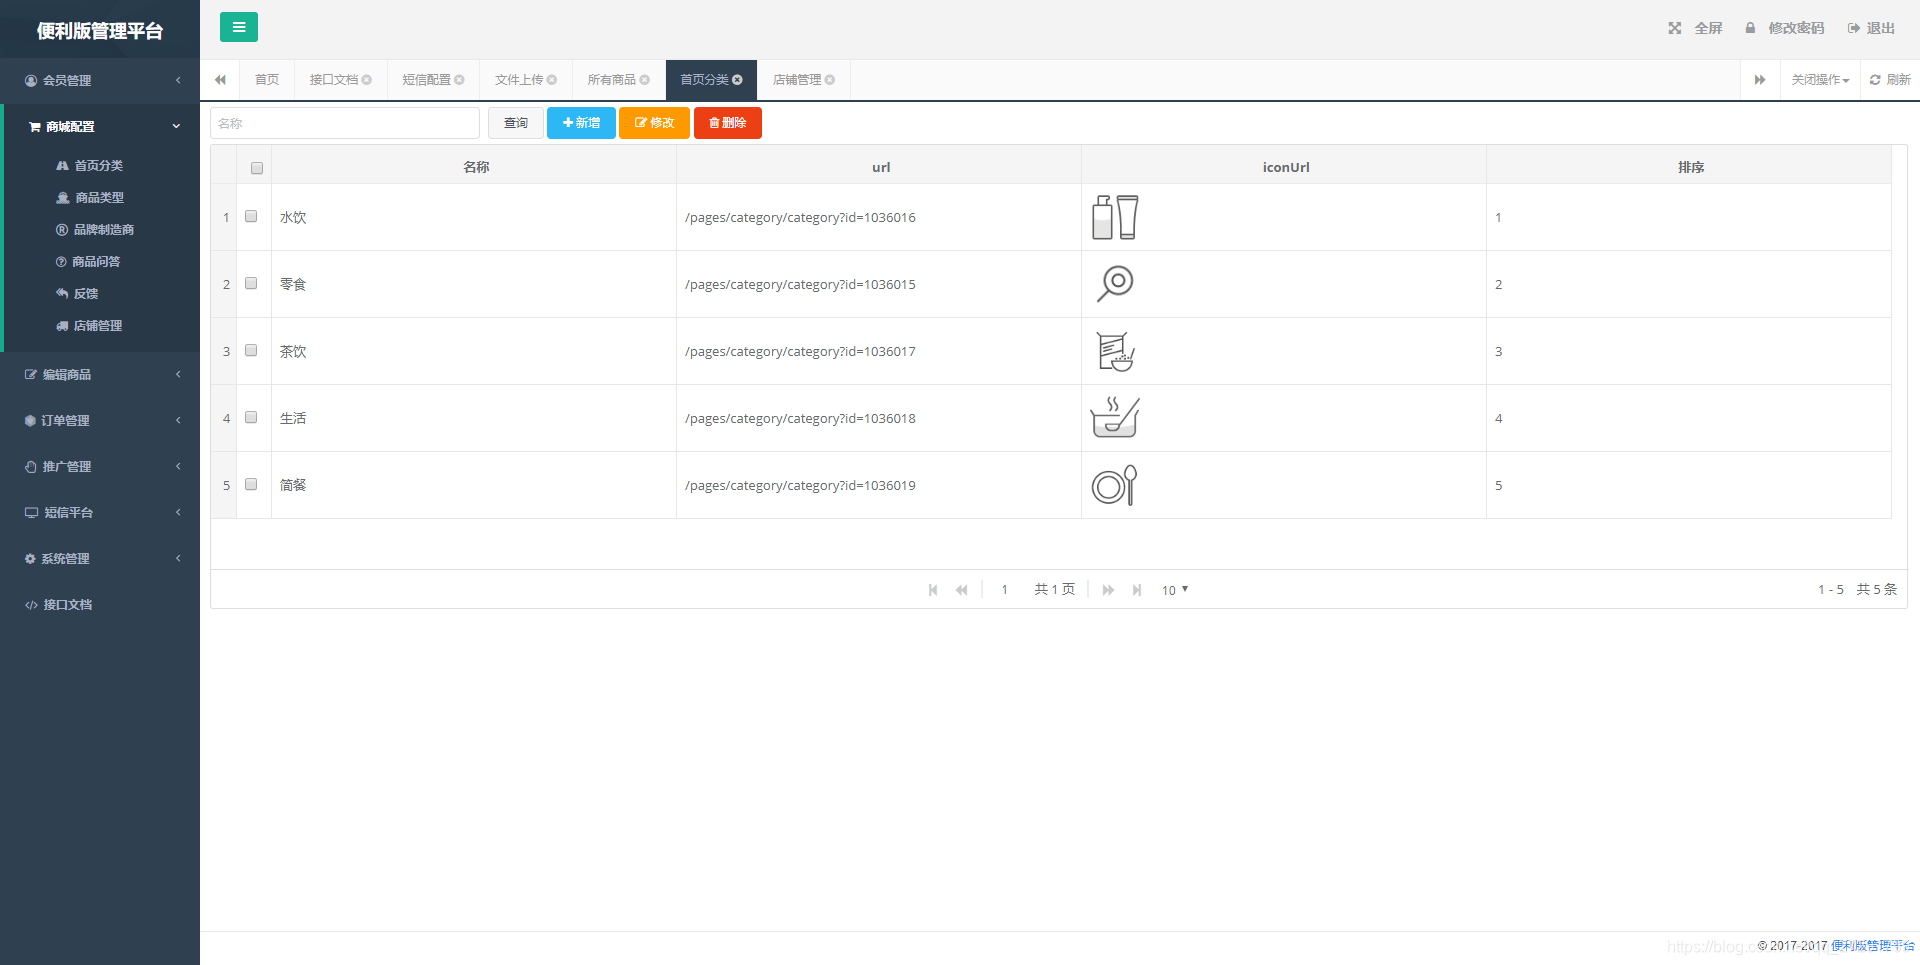Click the 修改密码 lock link
Screen dimensions: 1920x965
pyautogui.click(x=1784, y=28)
